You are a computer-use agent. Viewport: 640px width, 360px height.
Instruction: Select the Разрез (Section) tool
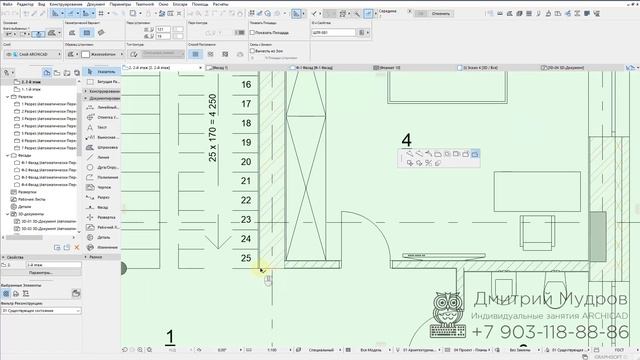click(x=102, y=197)
